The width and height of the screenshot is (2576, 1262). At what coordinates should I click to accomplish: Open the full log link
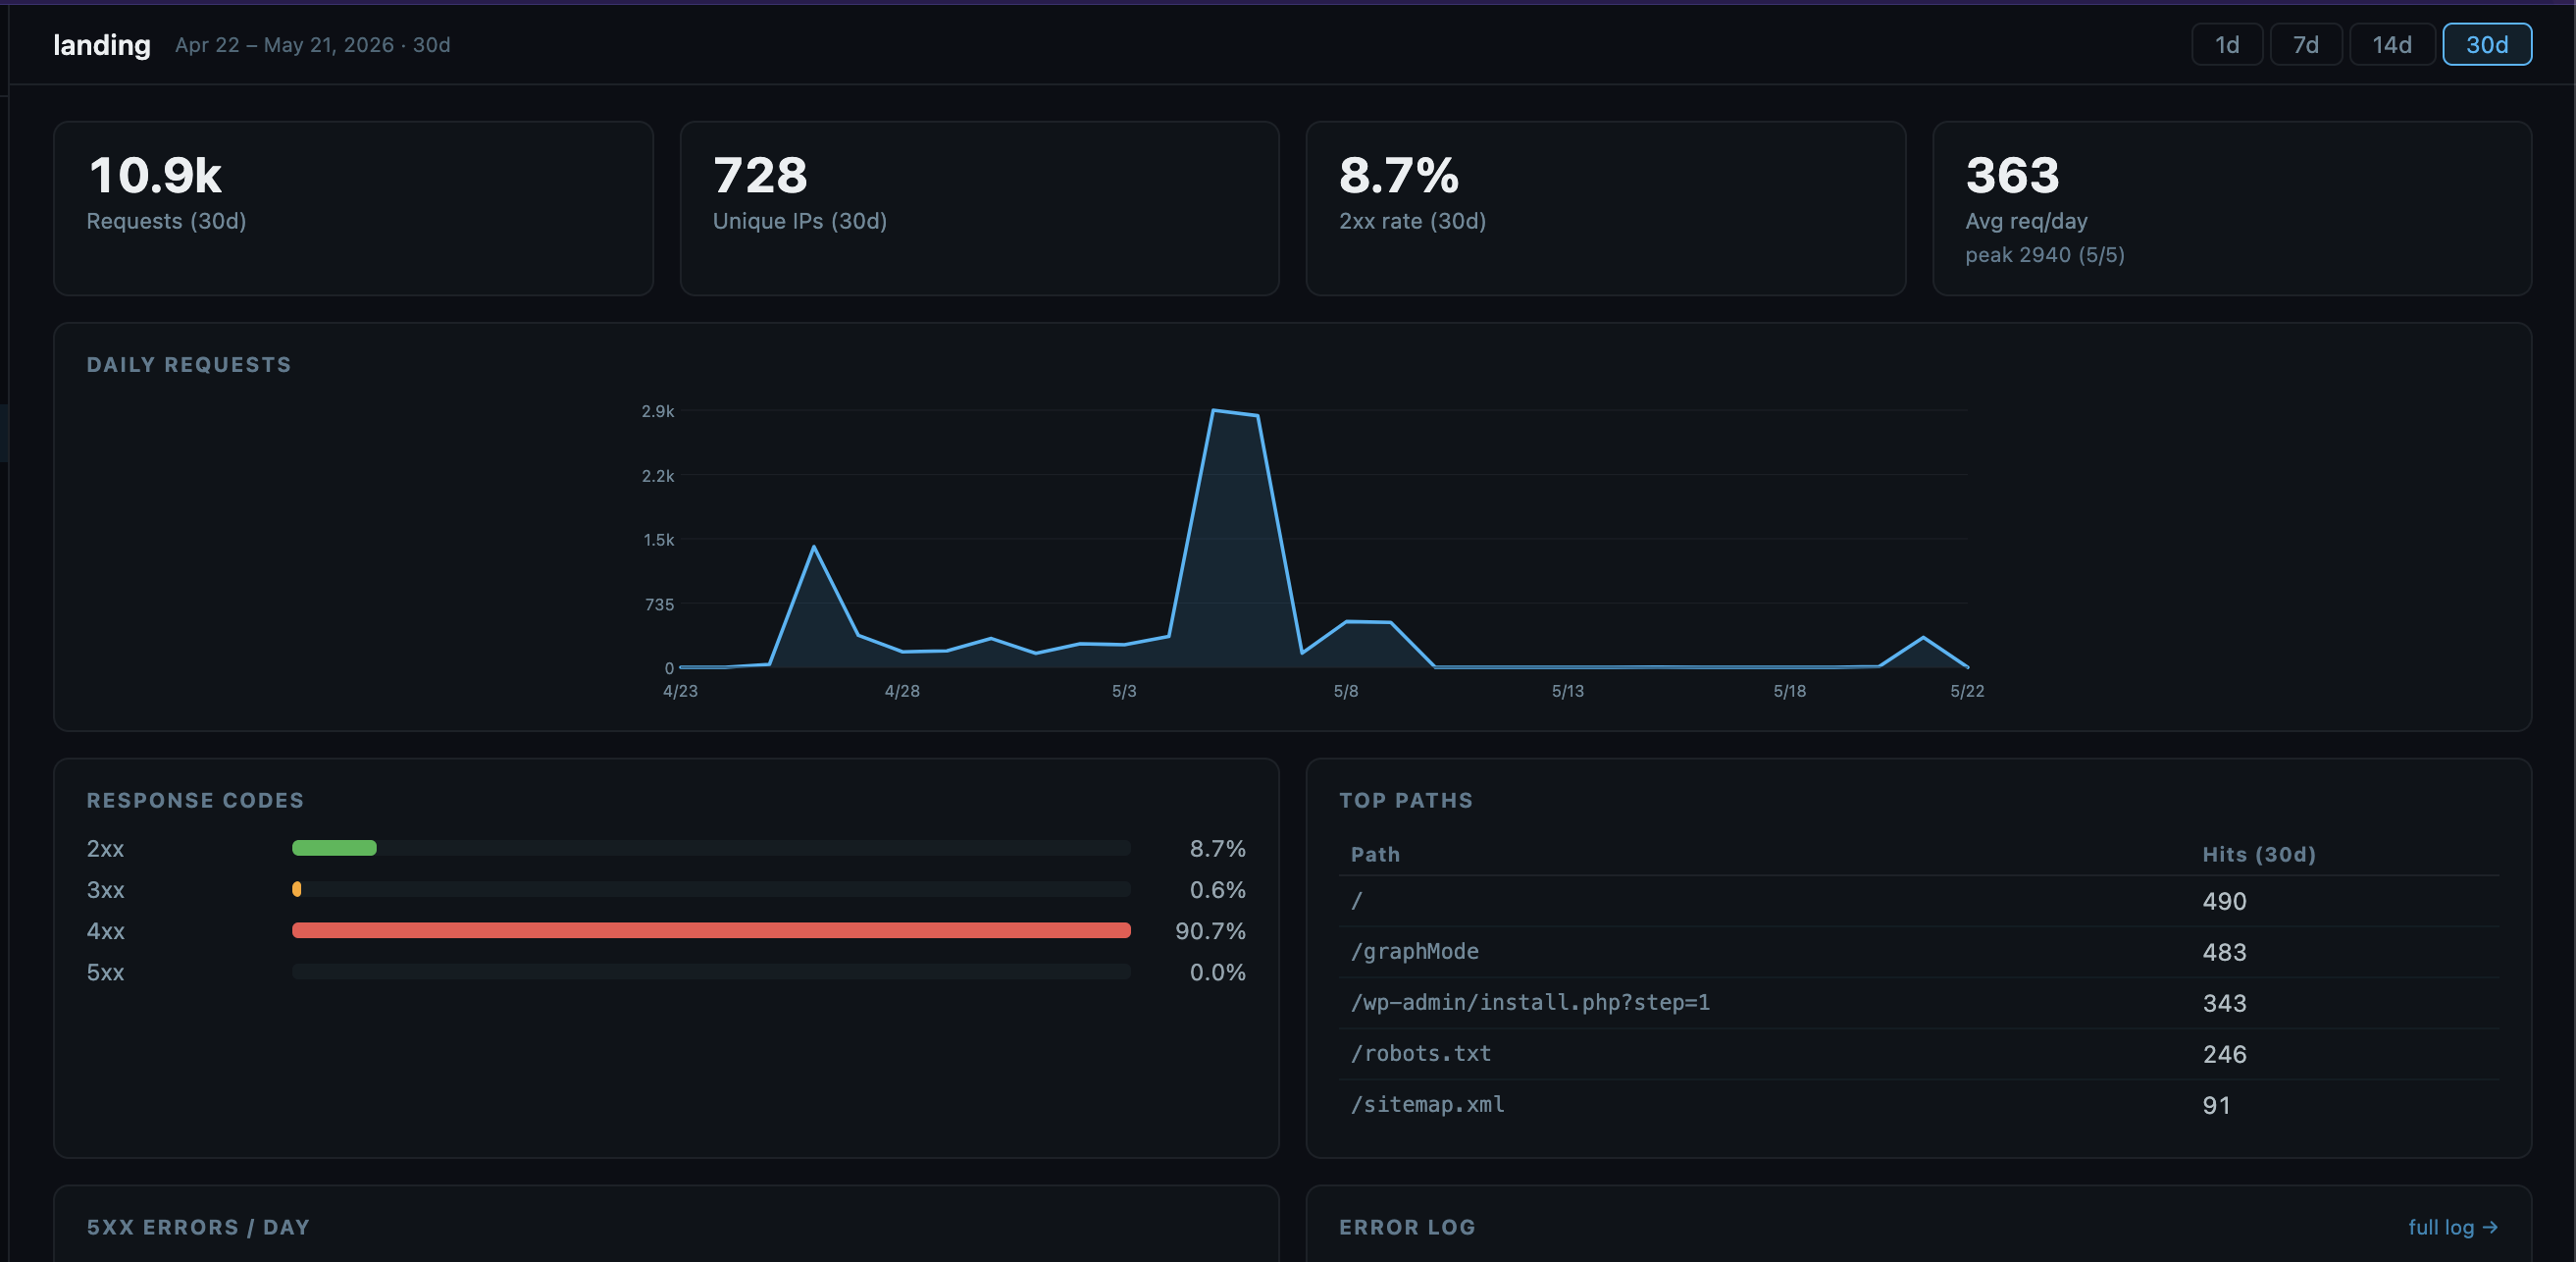(2452, 1226)
